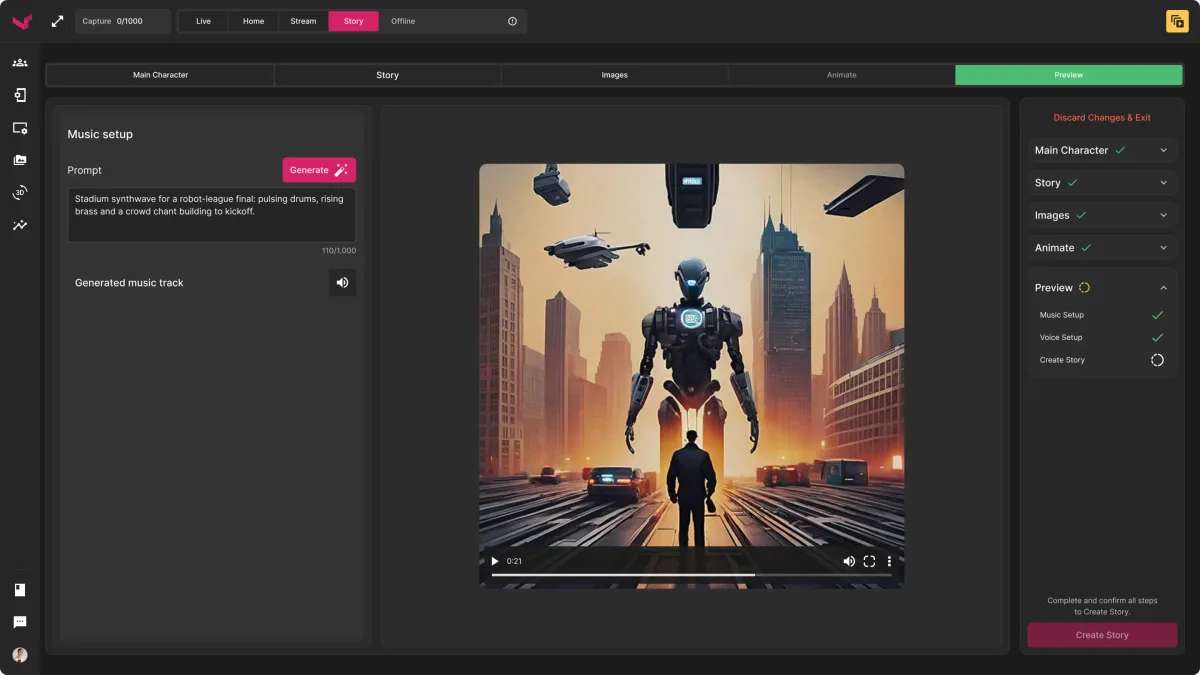1200x675 pixels.
Task: Select the Story mode tab
Action: 353,21
